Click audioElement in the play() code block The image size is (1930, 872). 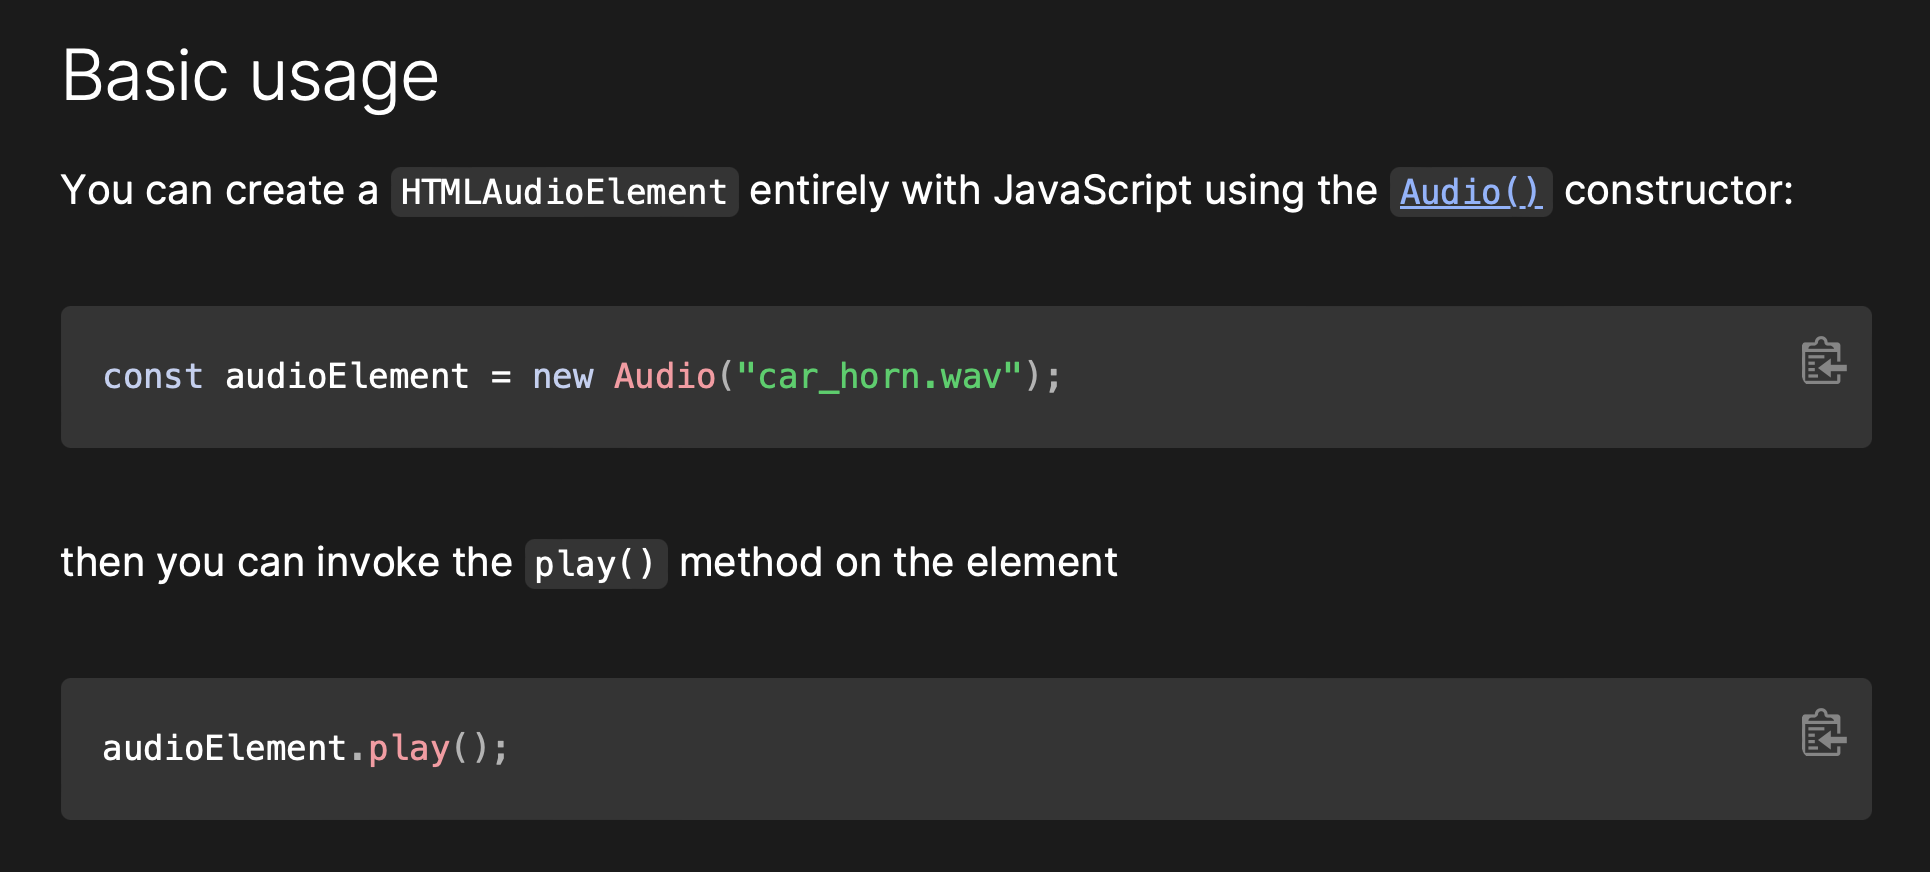[x=224, y=749]
